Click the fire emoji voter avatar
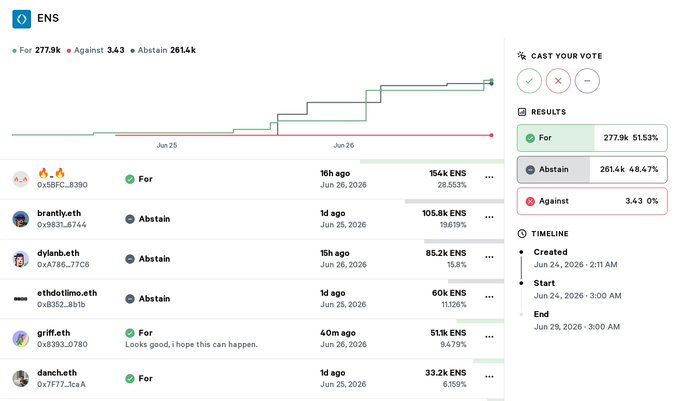This screenshot has height=401, width=680. click(x=20, y=179)
